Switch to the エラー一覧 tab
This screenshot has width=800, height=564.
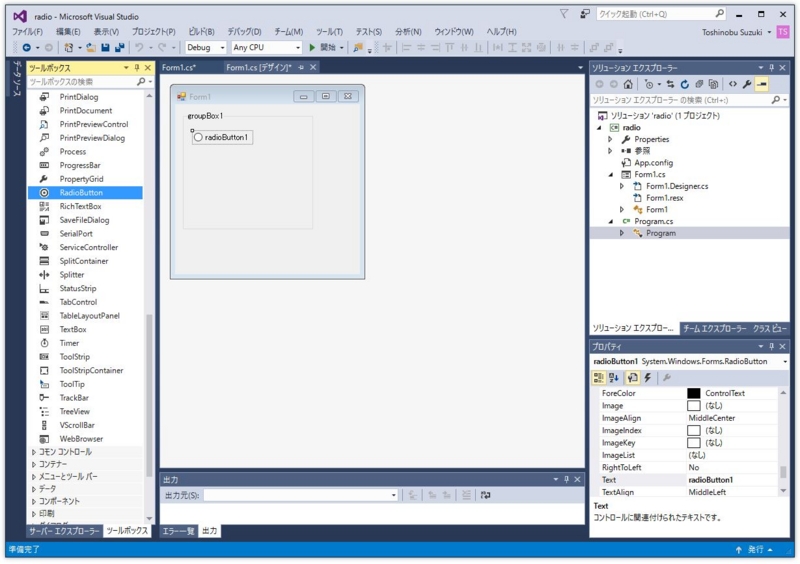(x=178, y=531)
